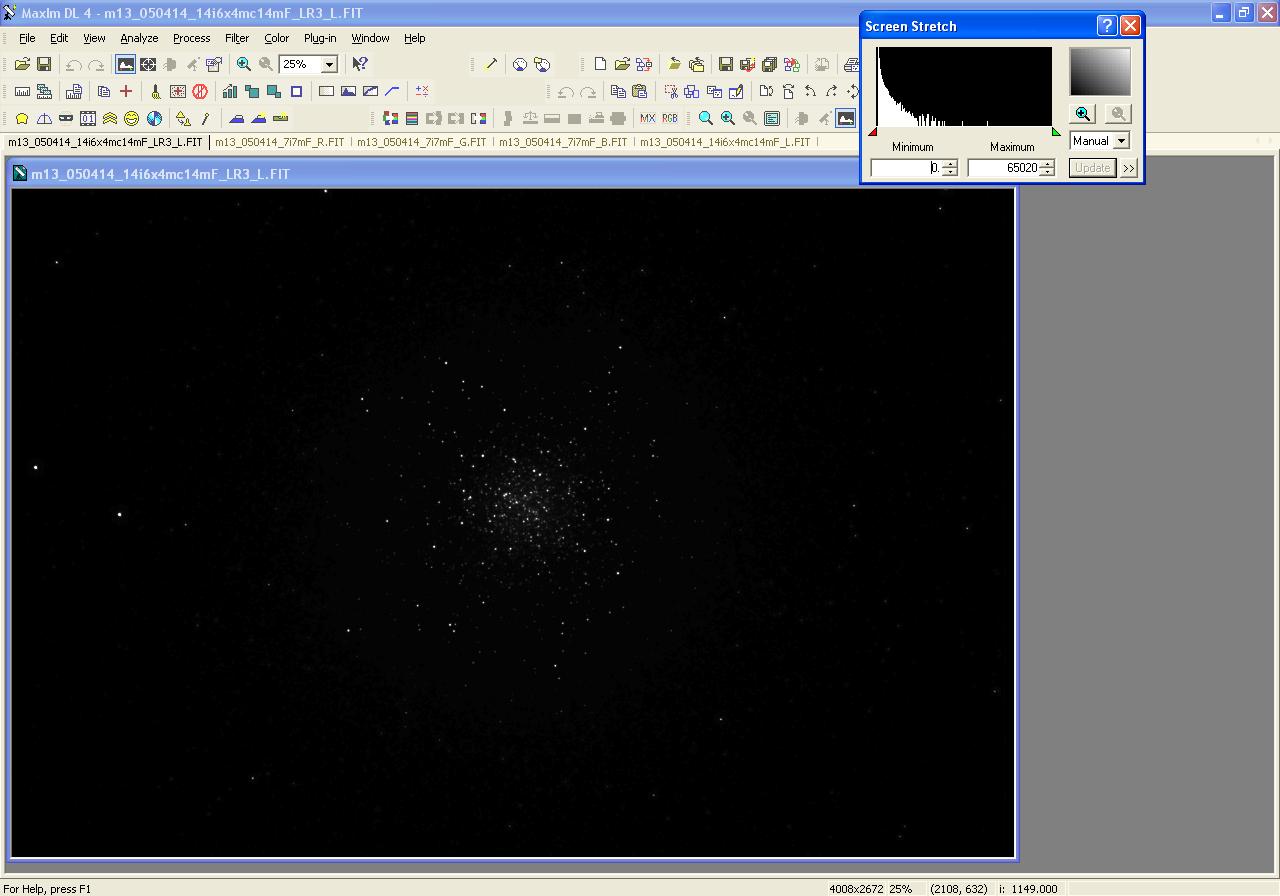The height and width of the screenshot is (896, 1280).
Task: Click the Maximum value input field
Action: [1005, 168]
